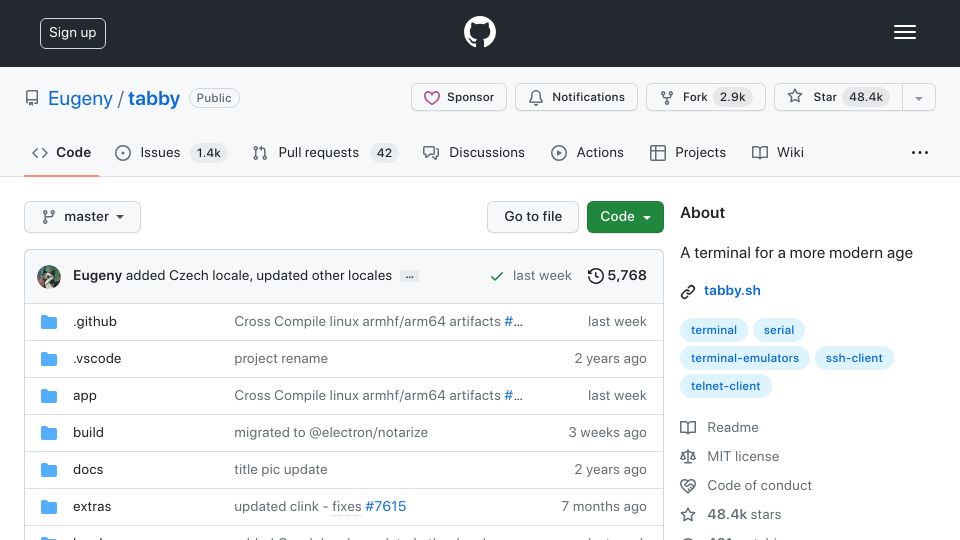Open the build folder name
The width and height of the screenshot is (960, 540).
pyautogui.click(x=88, y=433)
